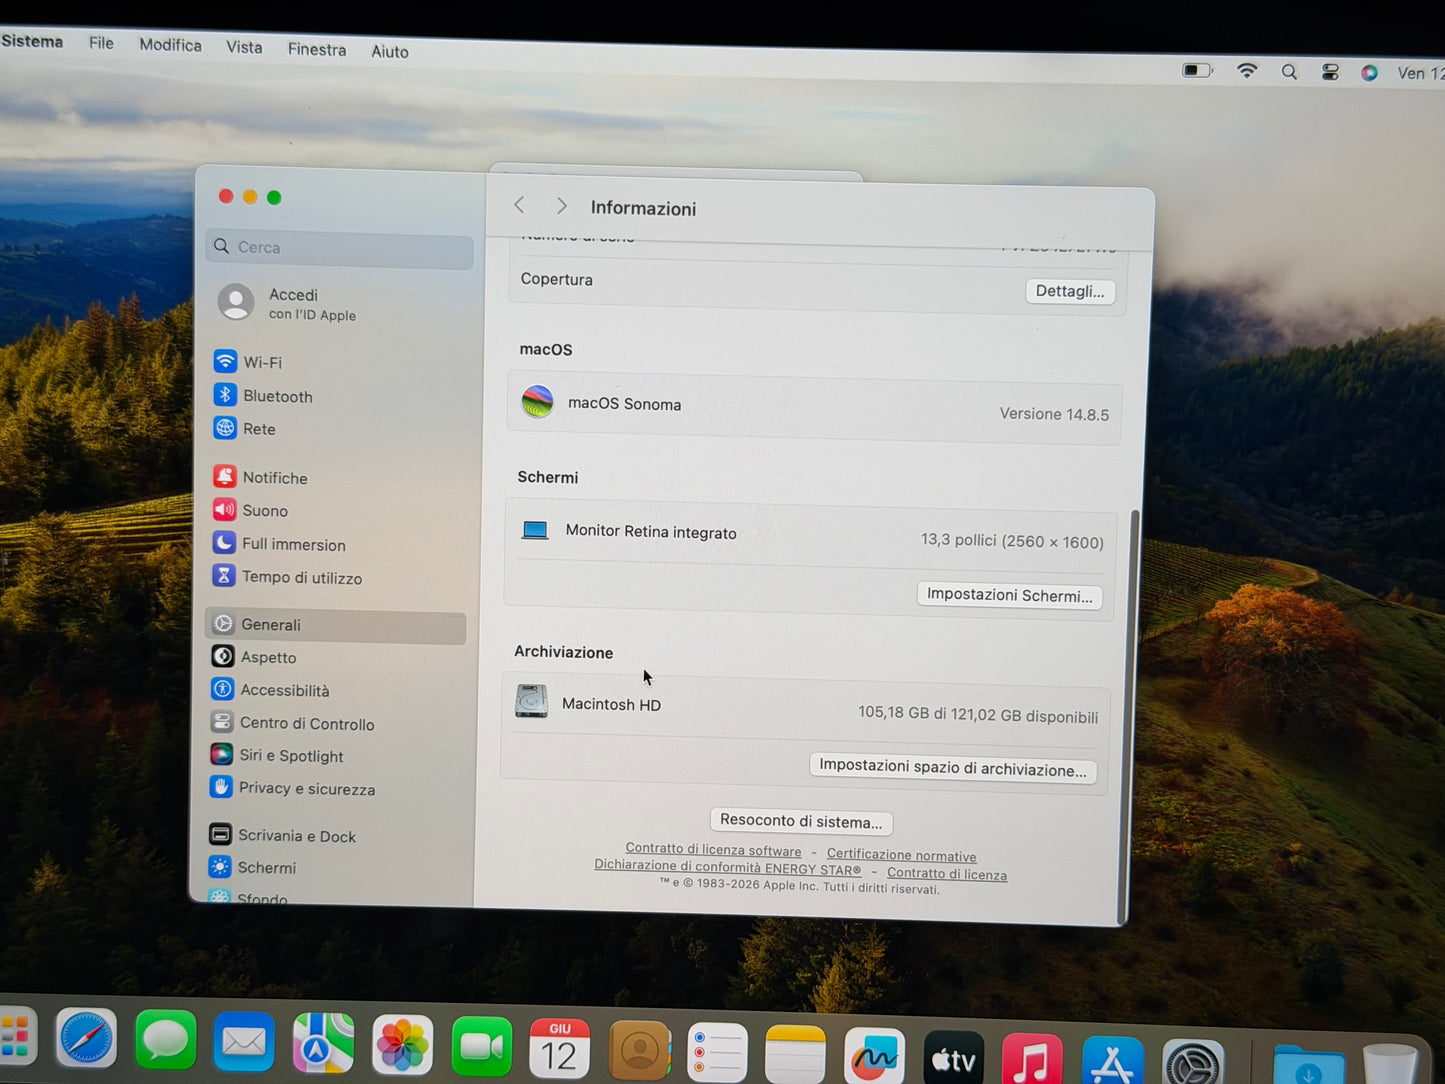Click Resoconto di sistema... button
The image size is (1445, 1084).
pyautogui.click(x=801, y=821)
